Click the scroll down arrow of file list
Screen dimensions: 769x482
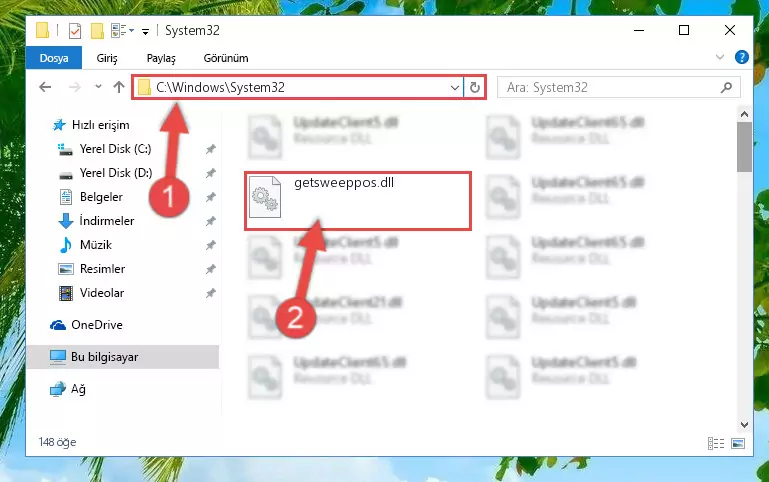[x=744, y=425]
